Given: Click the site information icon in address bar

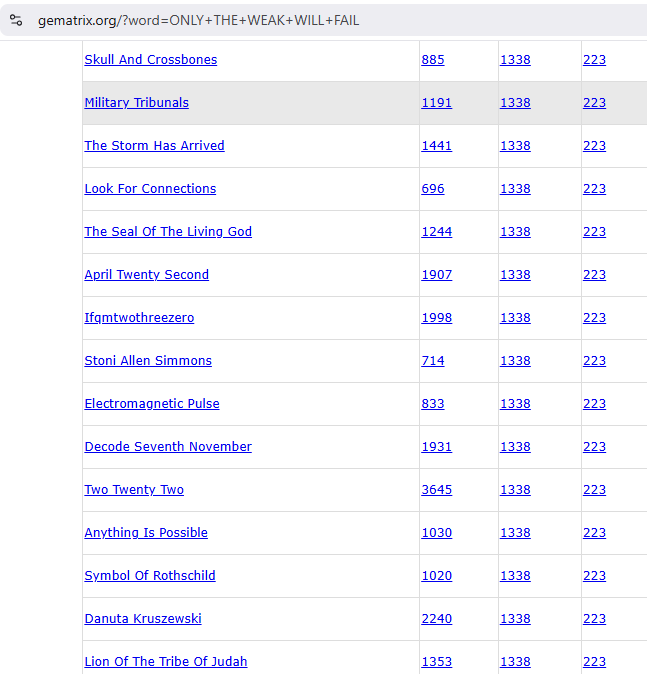Looking at the screenshot, I should [16, 20].
